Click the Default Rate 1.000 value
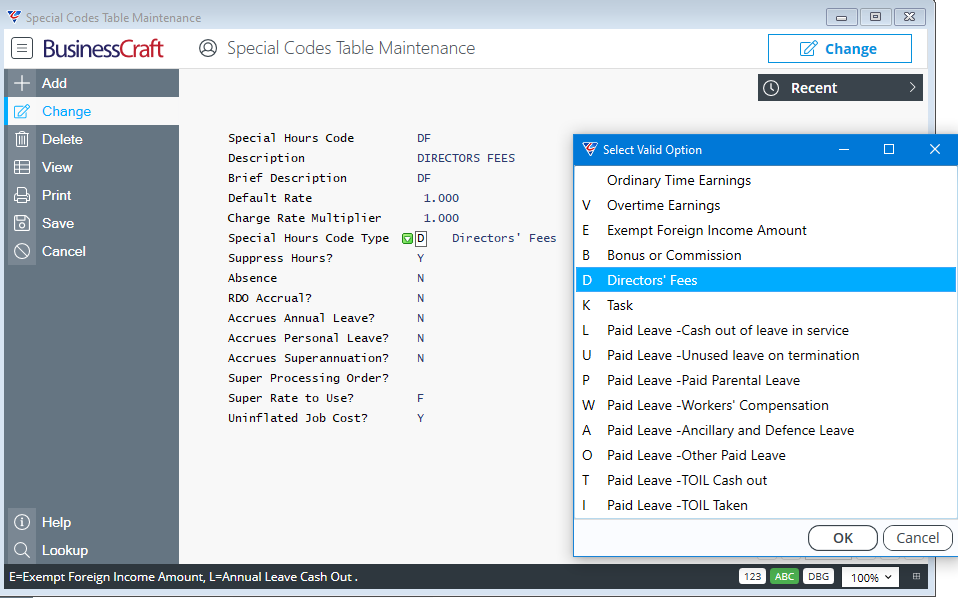958x598 pixels. point(441,198)
